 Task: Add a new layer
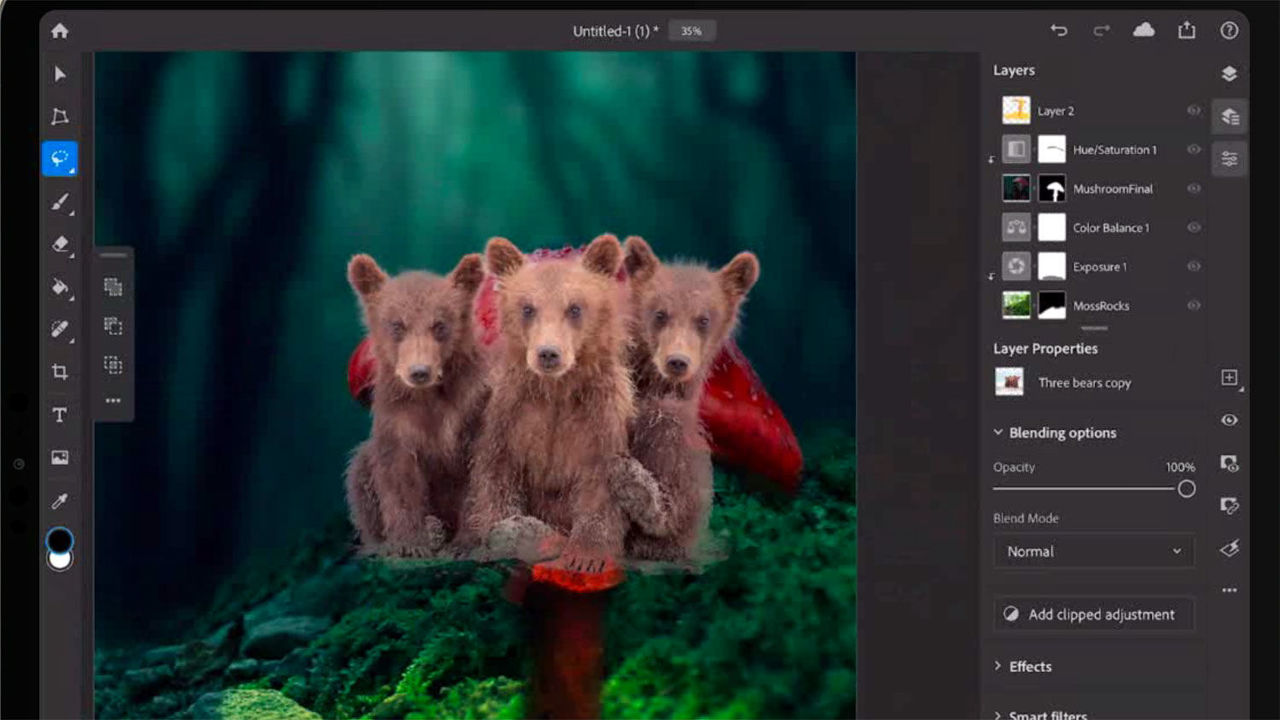click(1230, 377)
